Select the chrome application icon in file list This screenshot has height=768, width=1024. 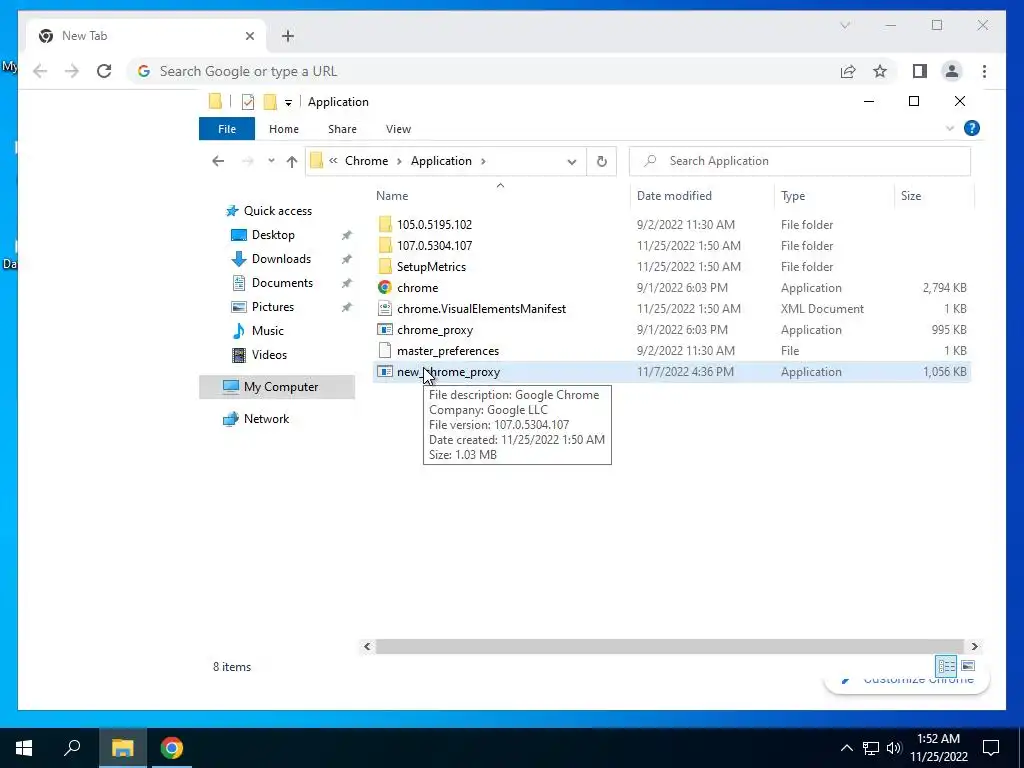pyautogui.click(x=385, y=287)
